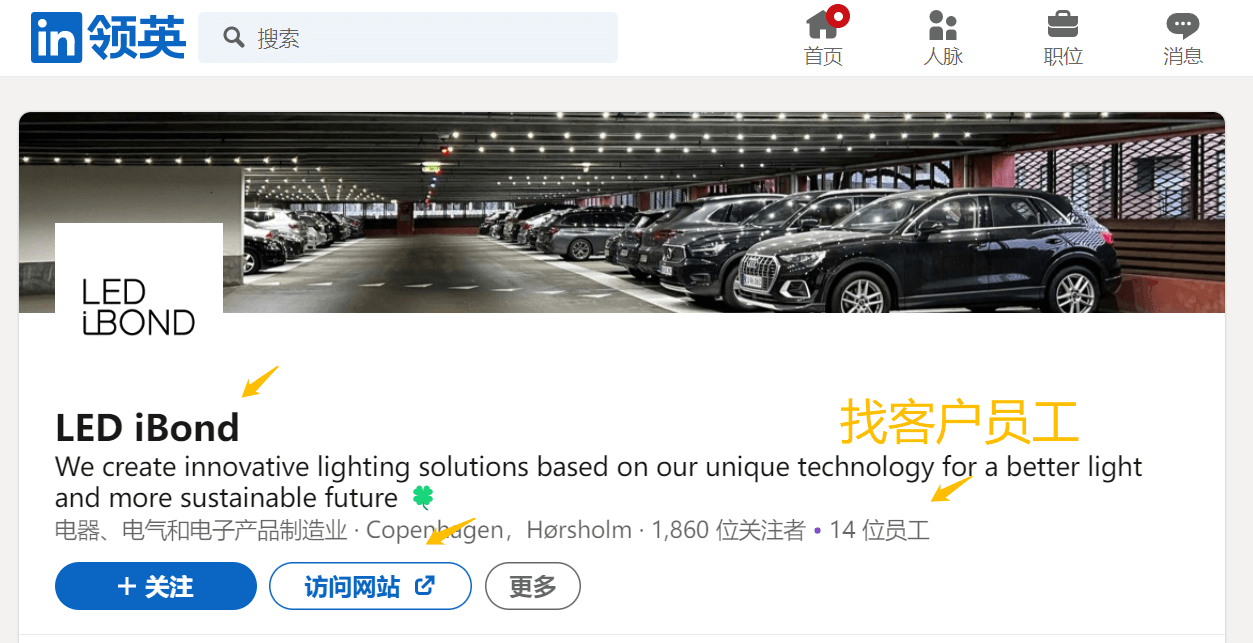Click the + 关注 follow button
The width and height of the screenshot is (1253, 643).
pyautogui.click(x=156, y=586)
